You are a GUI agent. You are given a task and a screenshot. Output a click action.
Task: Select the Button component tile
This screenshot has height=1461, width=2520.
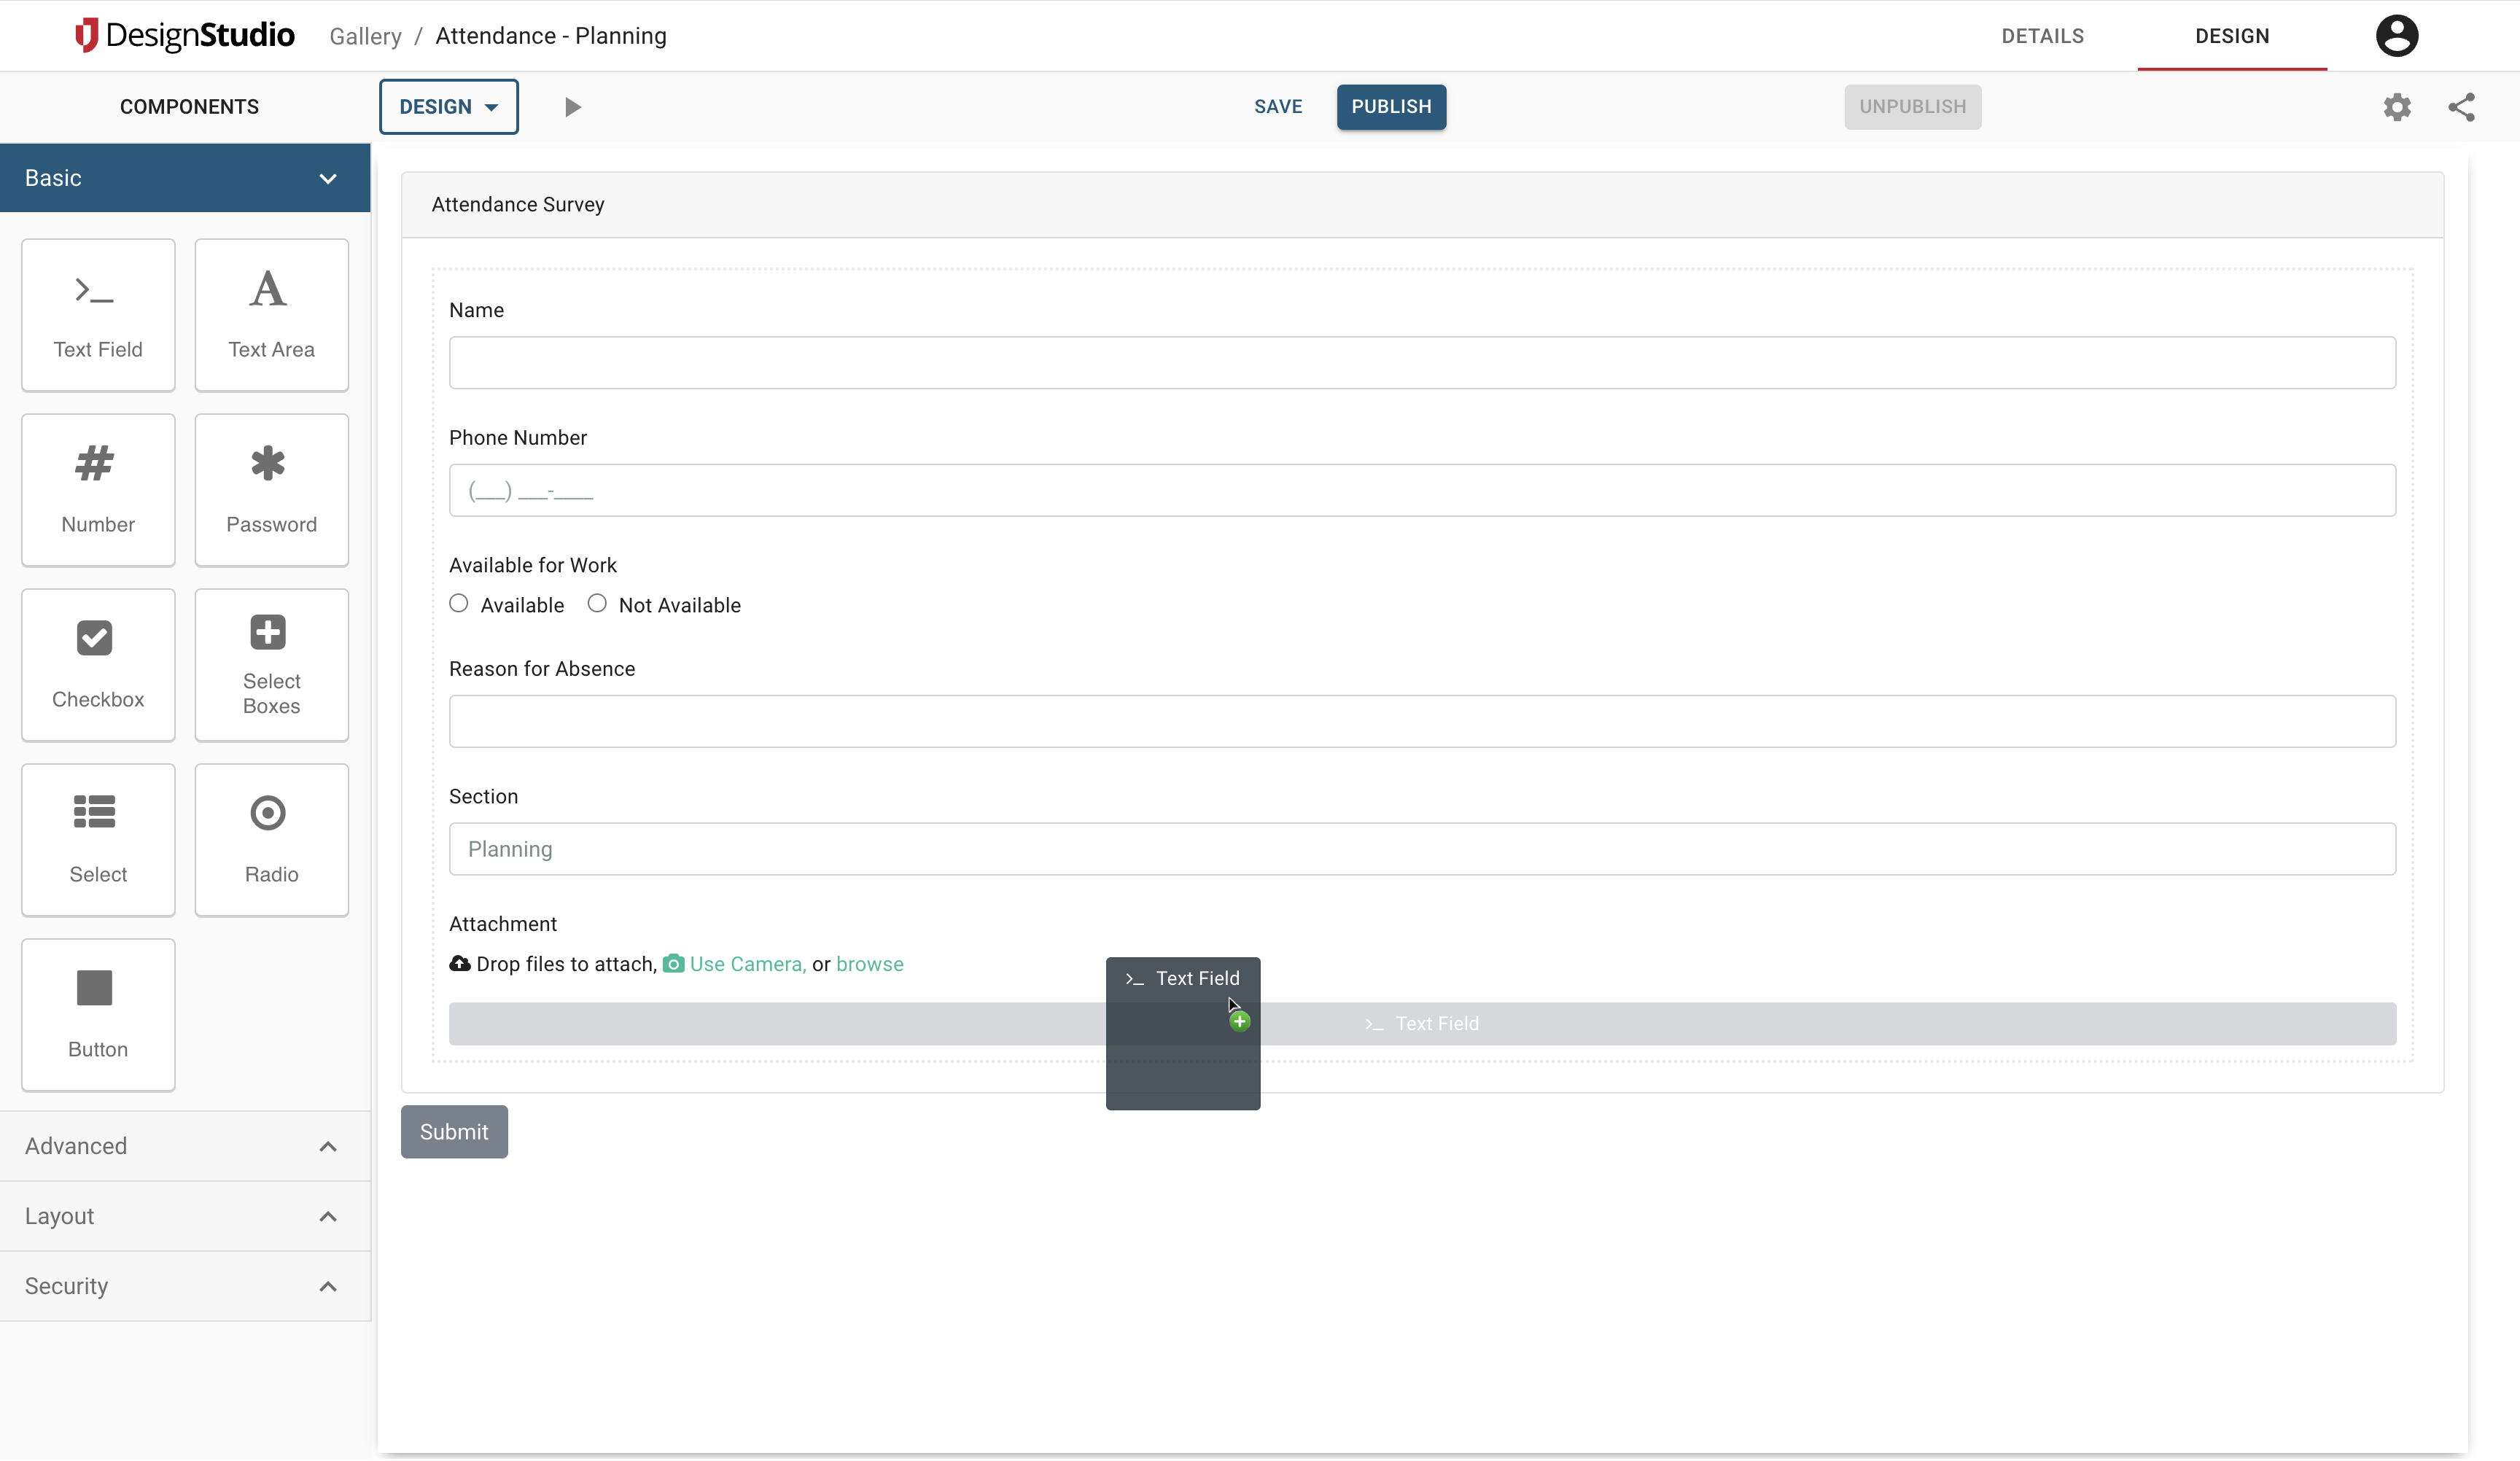coord(98,1015)
